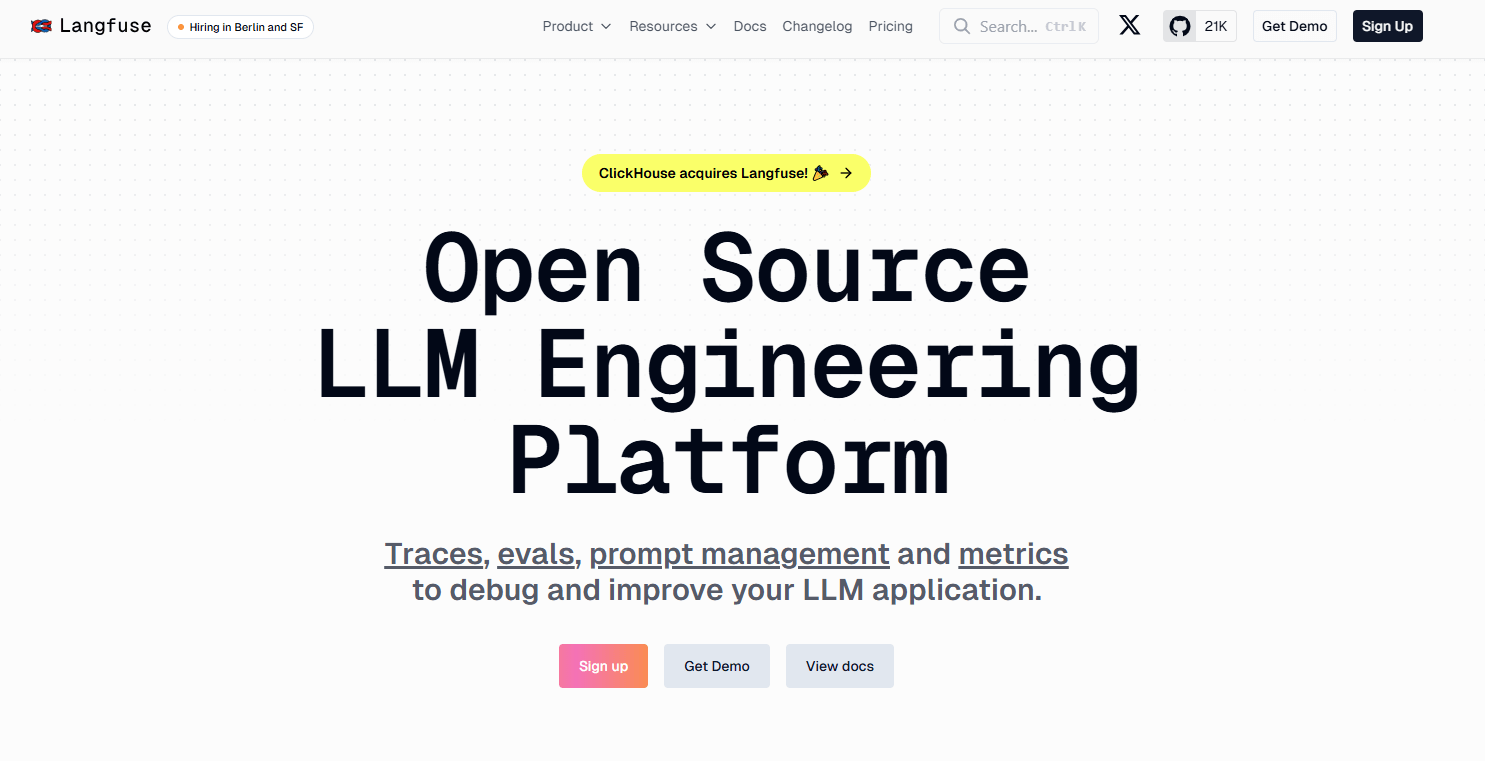Select the pink Sign up button
Viewport: 1485px width, 761px height.
pyautogui.click(x=603, y=665)
